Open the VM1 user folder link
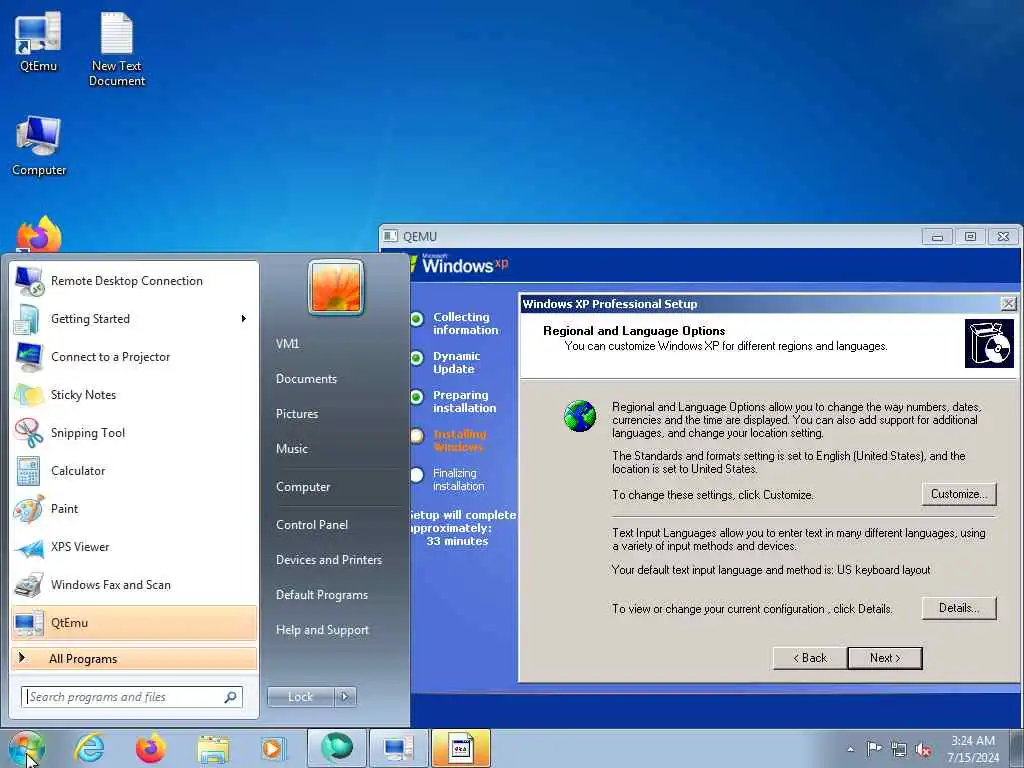Image resolution: width=1024 pixels, height=768 pixels. pyautogui.click(x=287, y=344)
